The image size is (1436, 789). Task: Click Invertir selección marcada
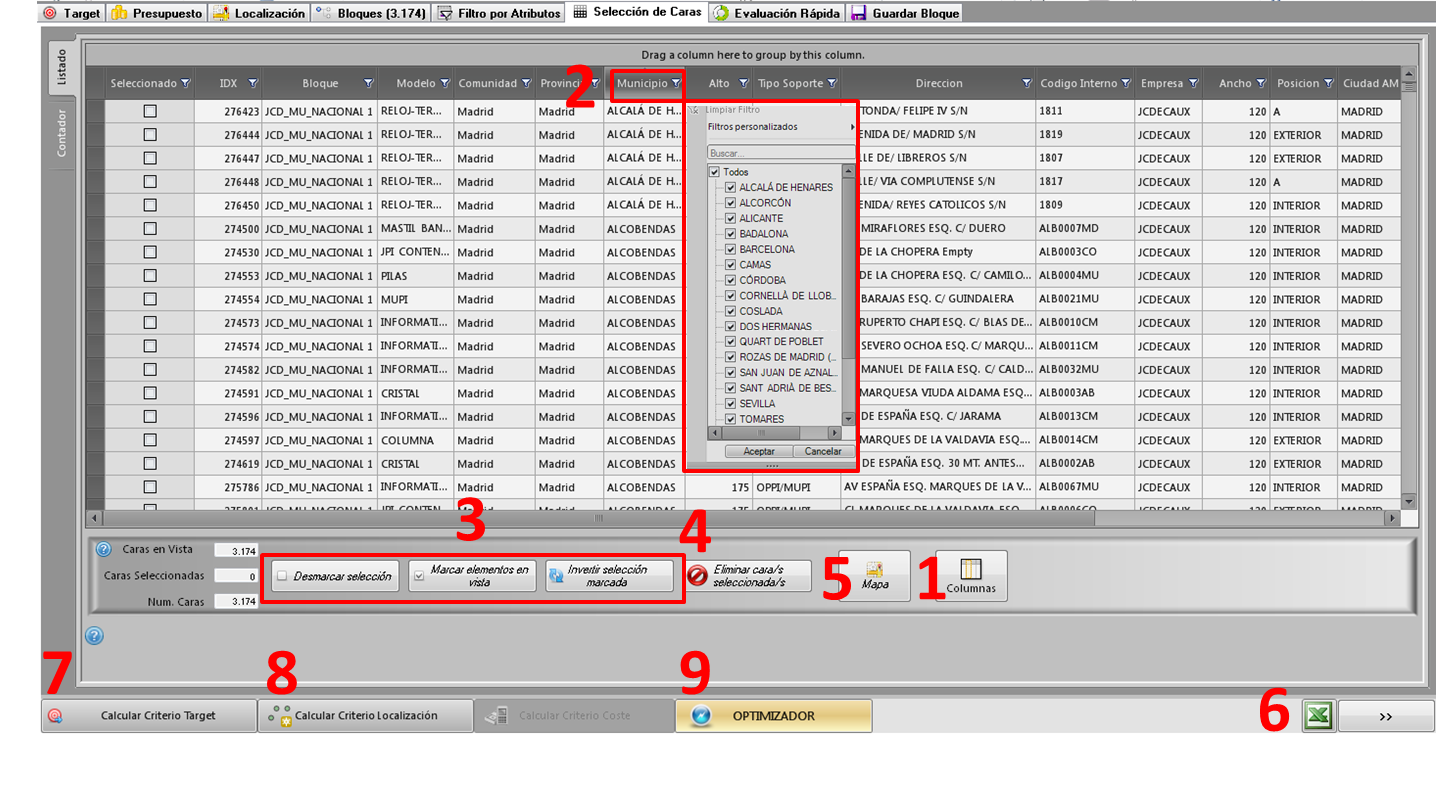point(609,576)
